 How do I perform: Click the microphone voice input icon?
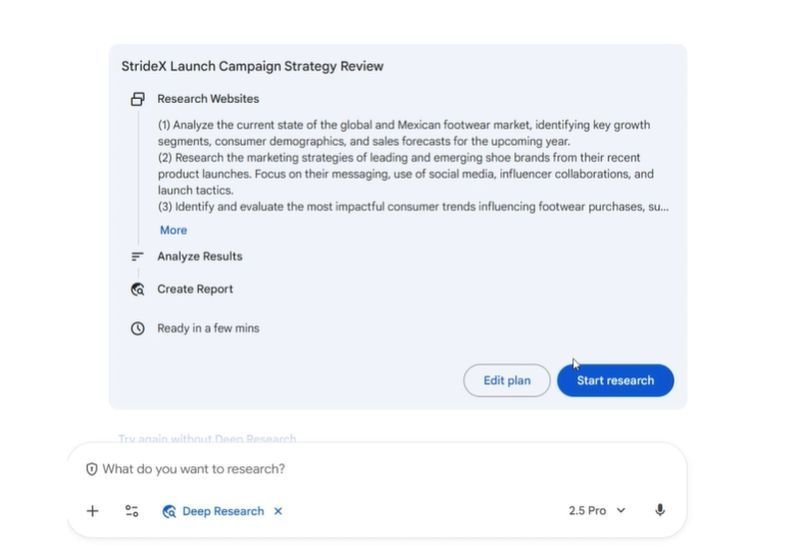pyautogui.click(x=660, y=511)
